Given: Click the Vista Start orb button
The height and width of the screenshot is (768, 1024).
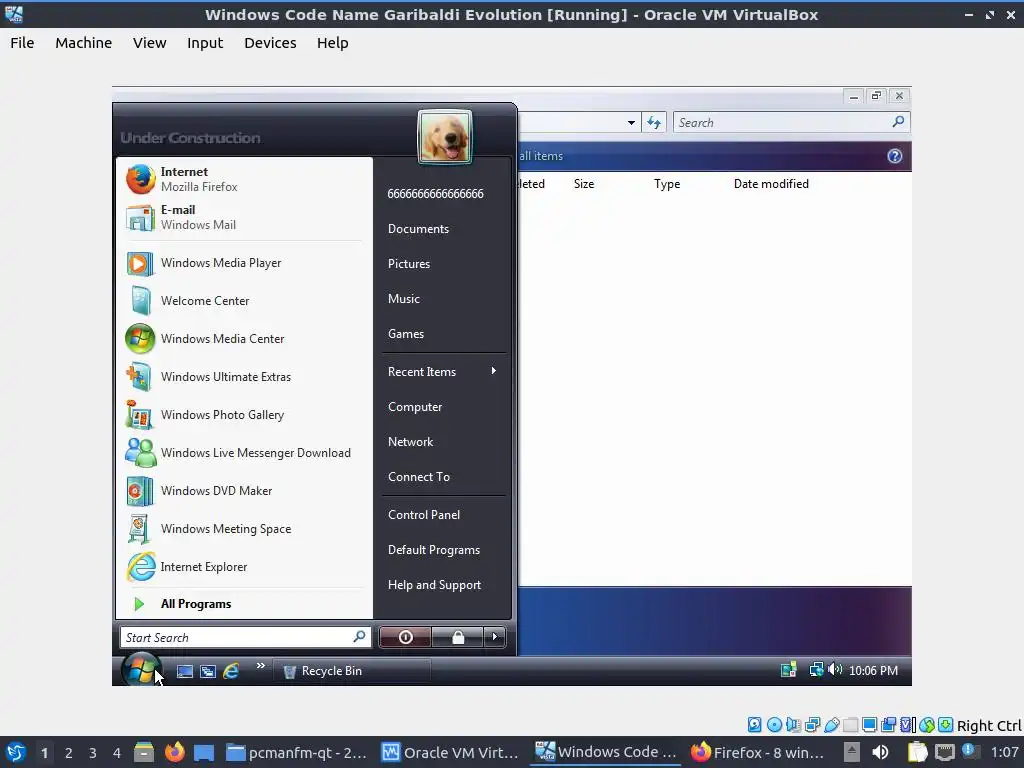Looking at the screenshot, I should pos(140,669).
